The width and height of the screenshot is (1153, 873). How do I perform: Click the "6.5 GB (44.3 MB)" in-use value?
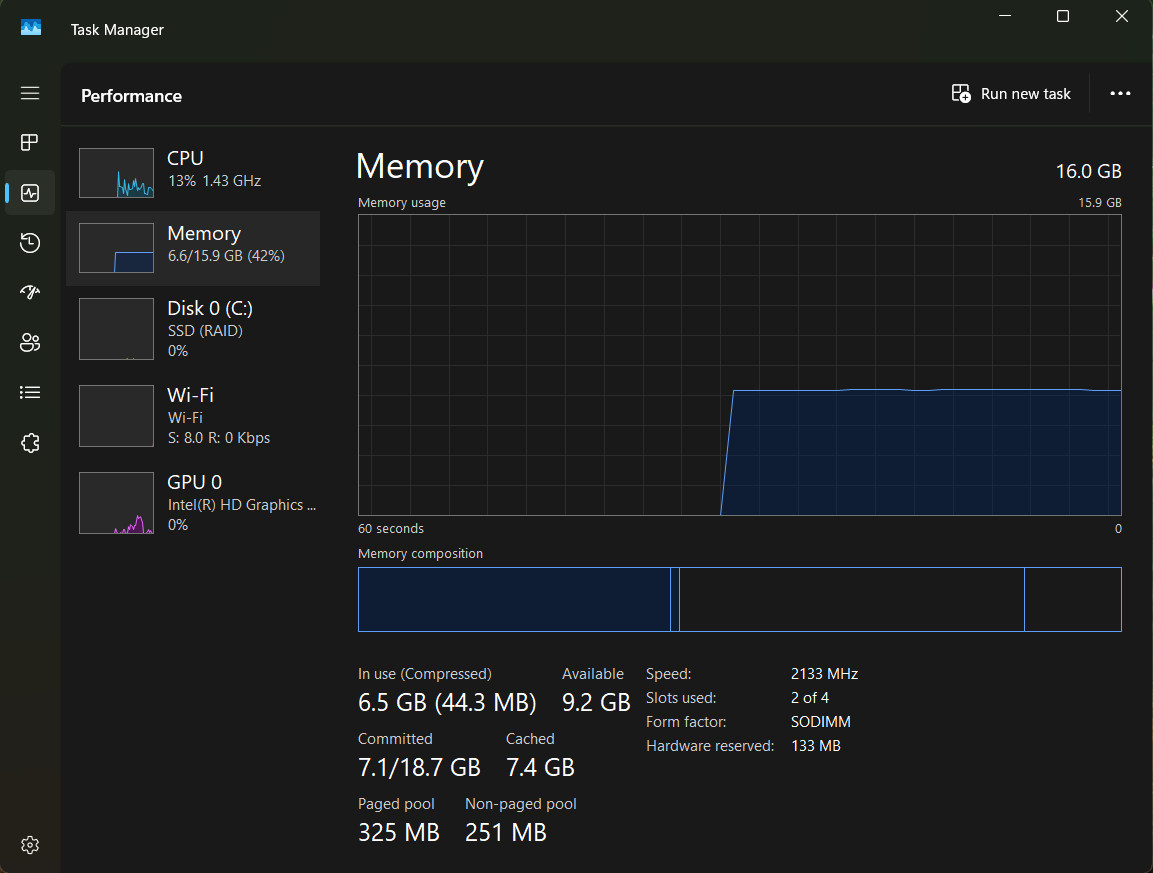point(447,702)
